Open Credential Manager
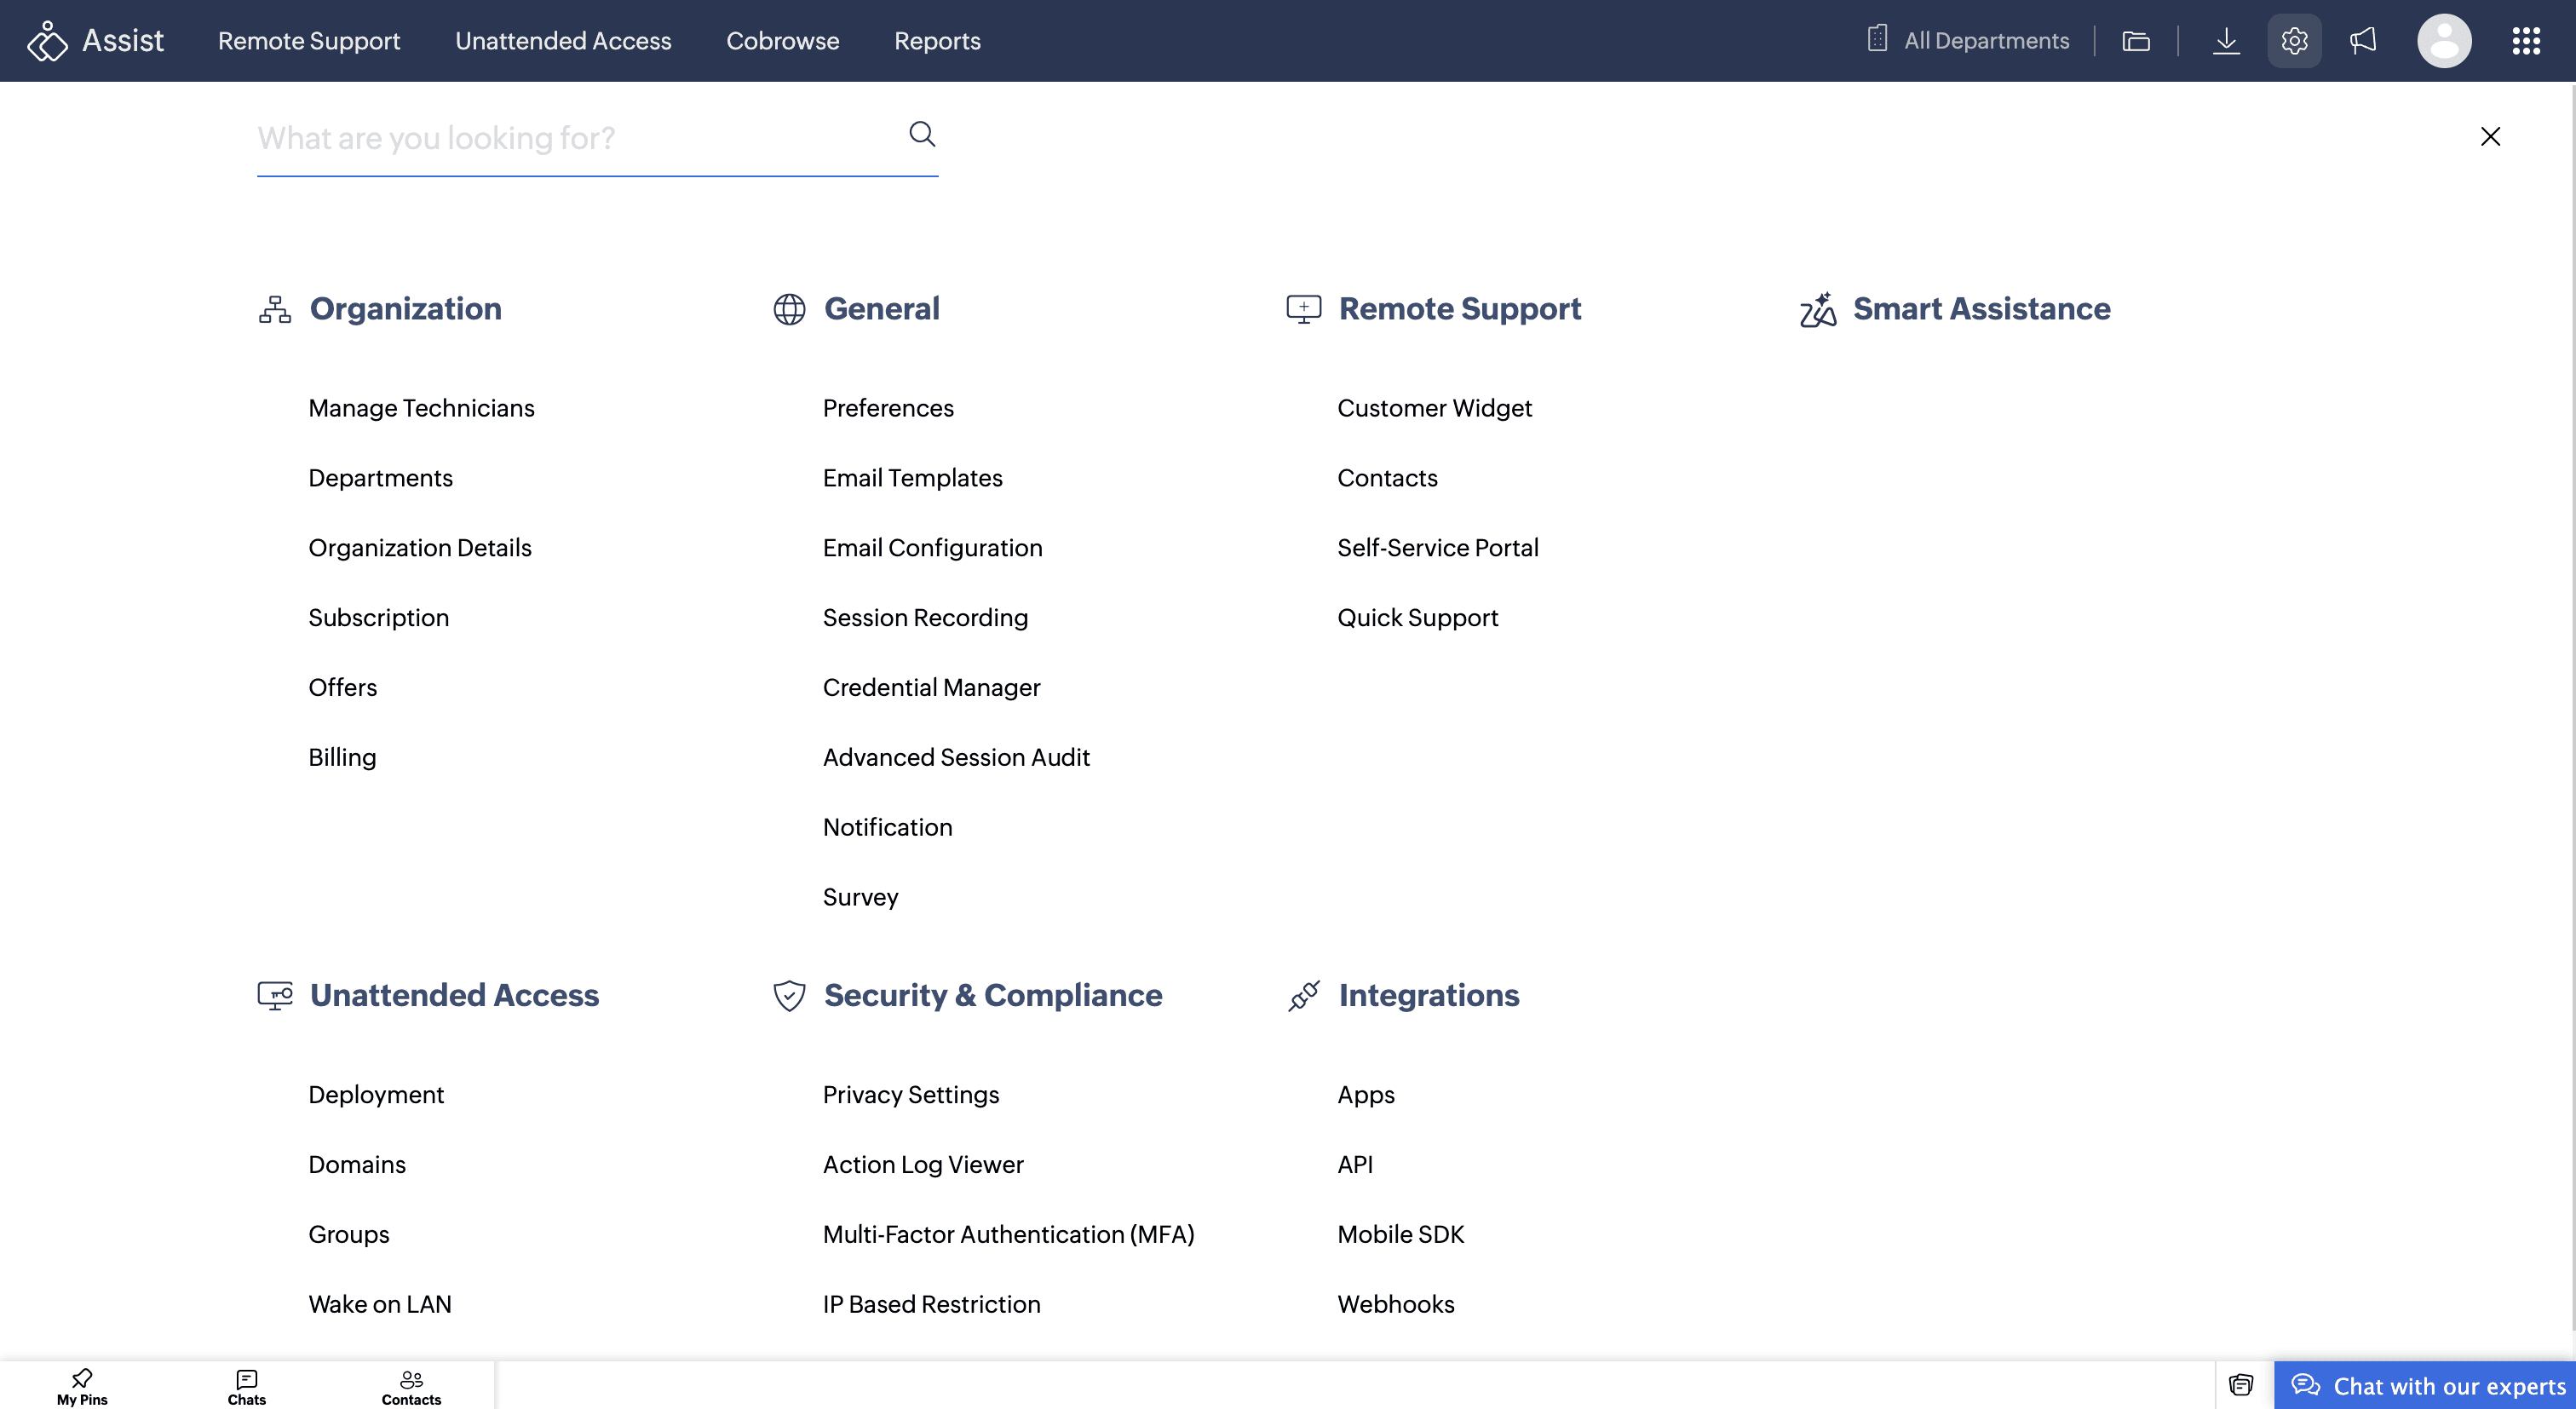Viewport: 2576px width, 1409px height. [931, 688]
